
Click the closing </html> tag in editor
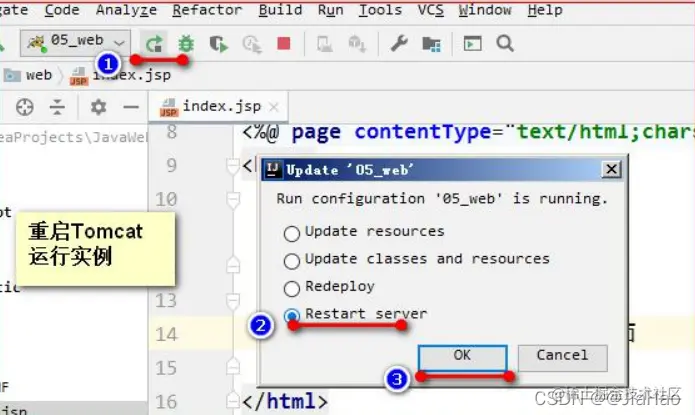click(285, 401)
